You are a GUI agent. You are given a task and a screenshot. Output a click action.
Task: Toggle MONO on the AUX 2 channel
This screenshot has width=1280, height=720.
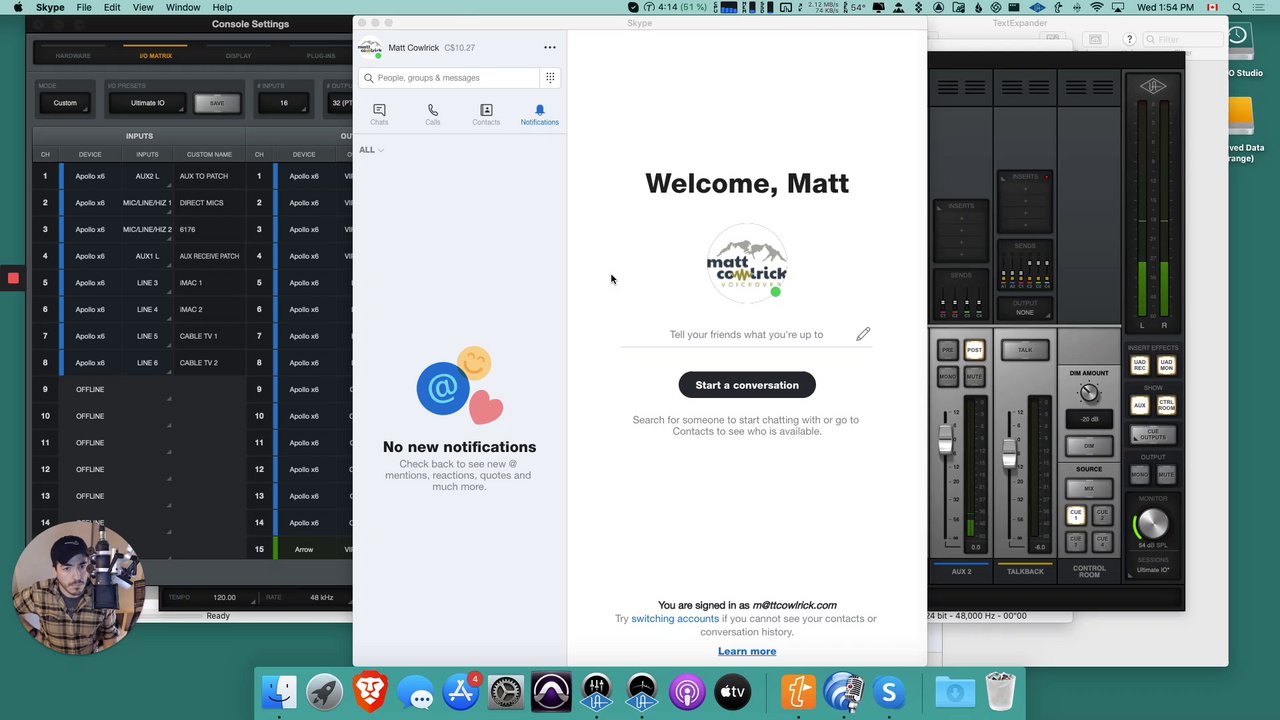[947, 376]
